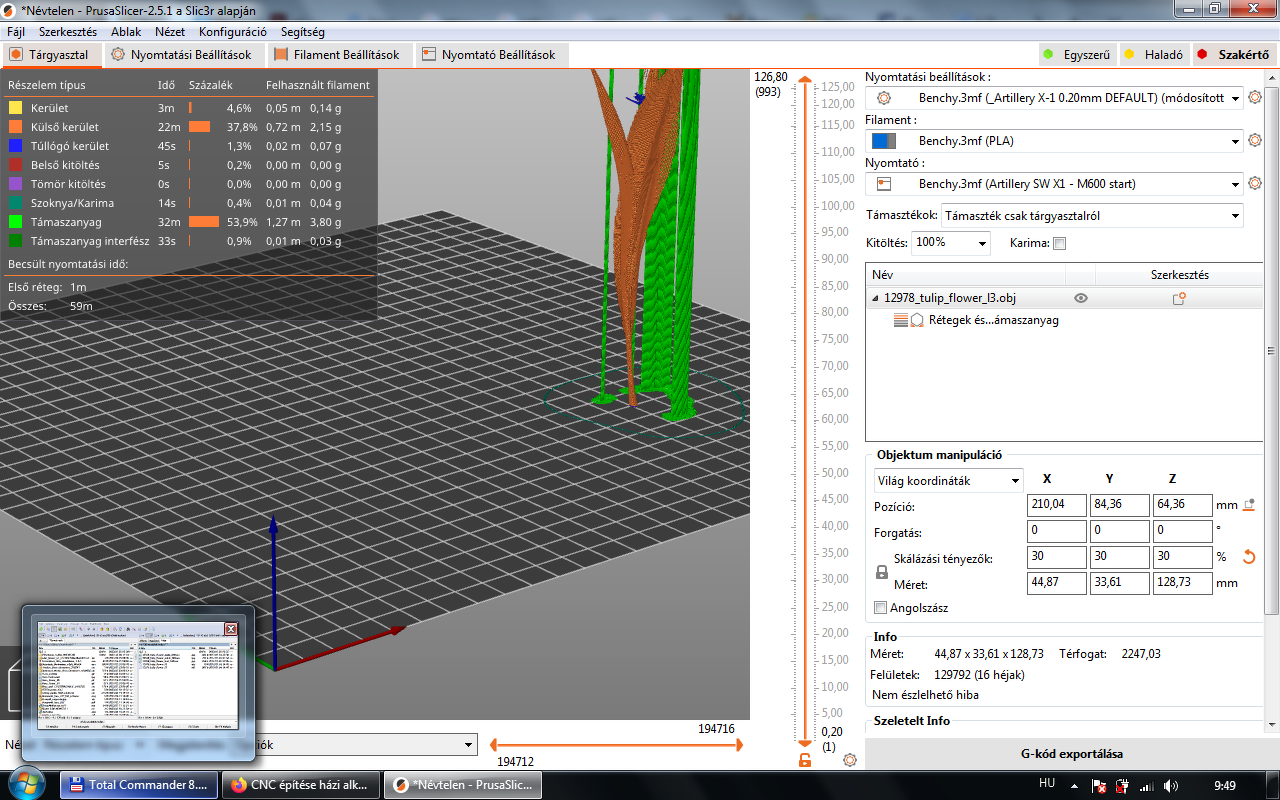Screen dimensions: 1280x800
Task: Toggle the Karima checkbox
Action: pos(1059,243)
